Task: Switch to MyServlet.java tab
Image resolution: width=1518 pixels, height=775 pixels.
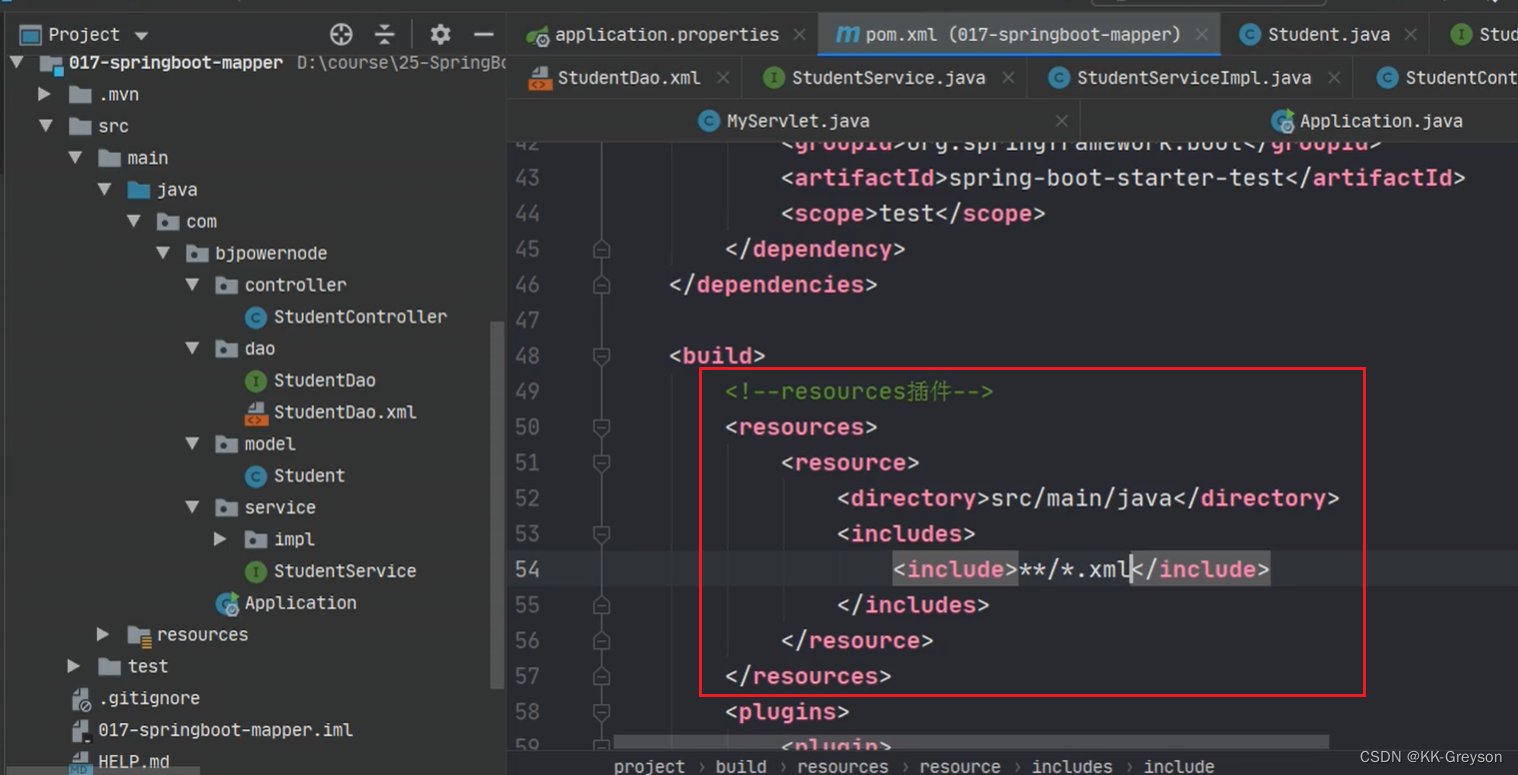Action: click(x=798, y=121)
